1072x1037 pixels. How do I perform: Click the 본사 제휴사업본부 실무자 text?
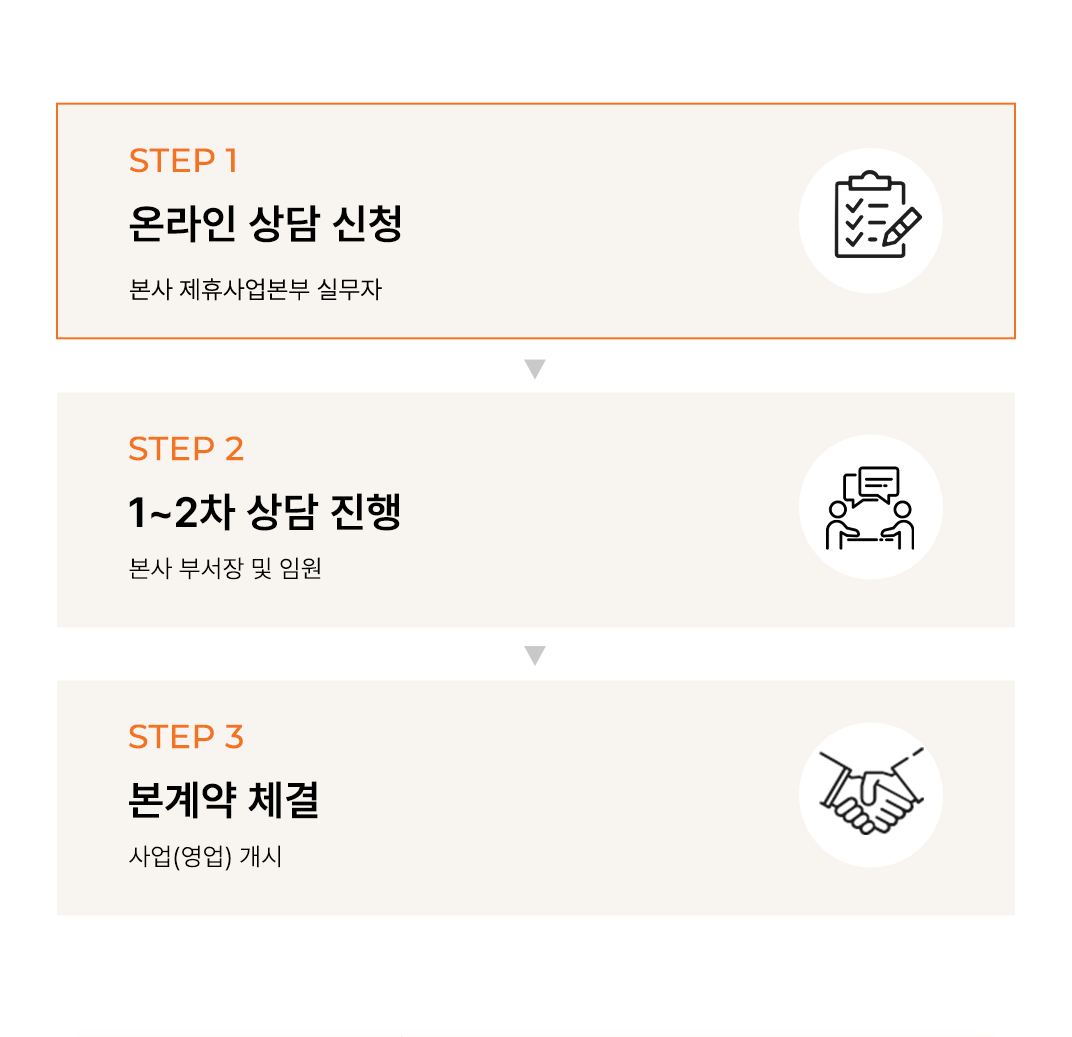255,291
